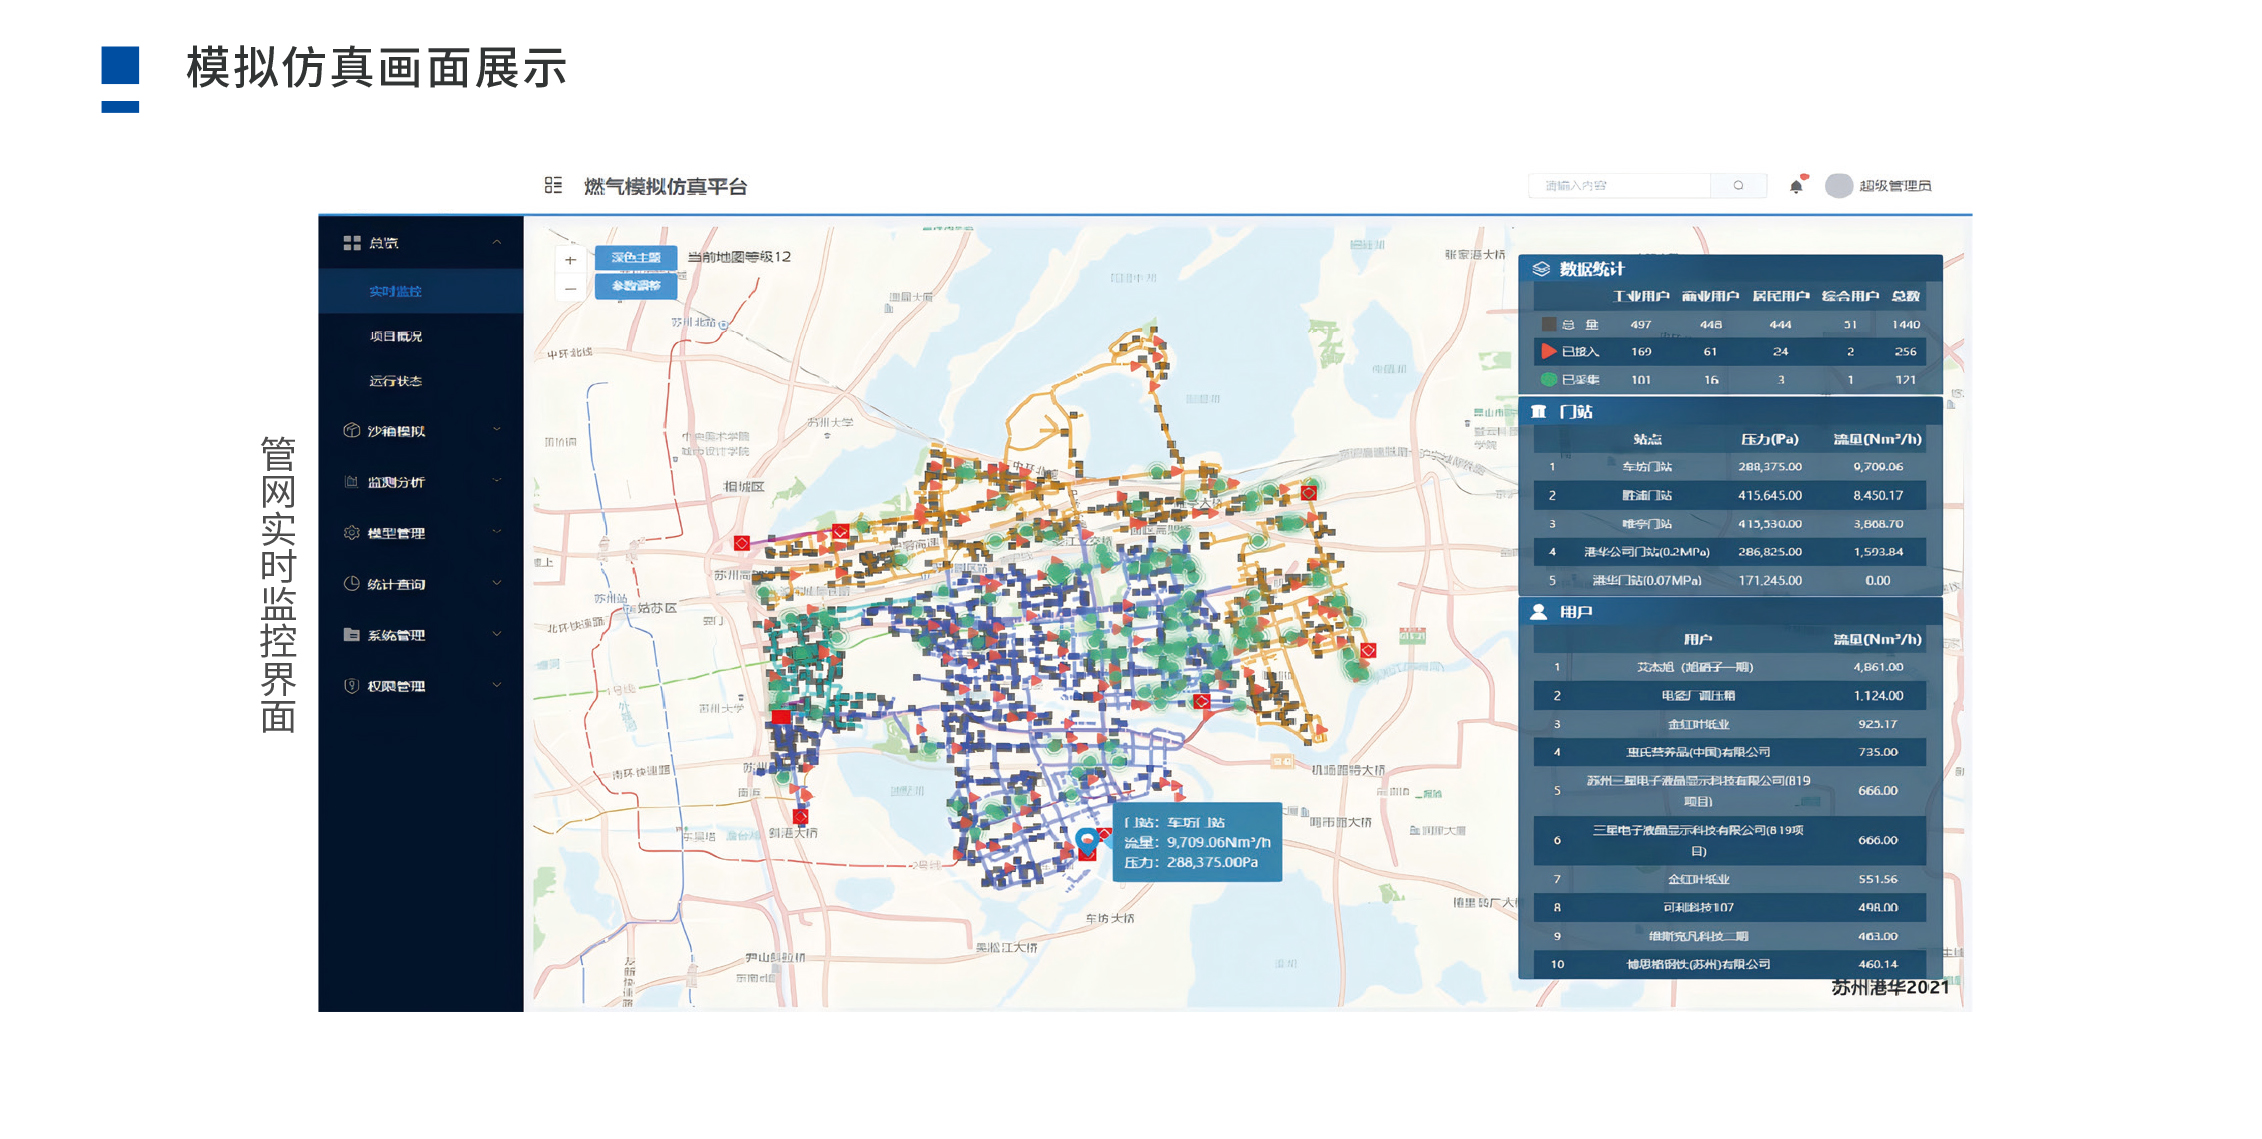Click the notification bell icon
2262x1139 pixels.
click(x=1796, y=186)
